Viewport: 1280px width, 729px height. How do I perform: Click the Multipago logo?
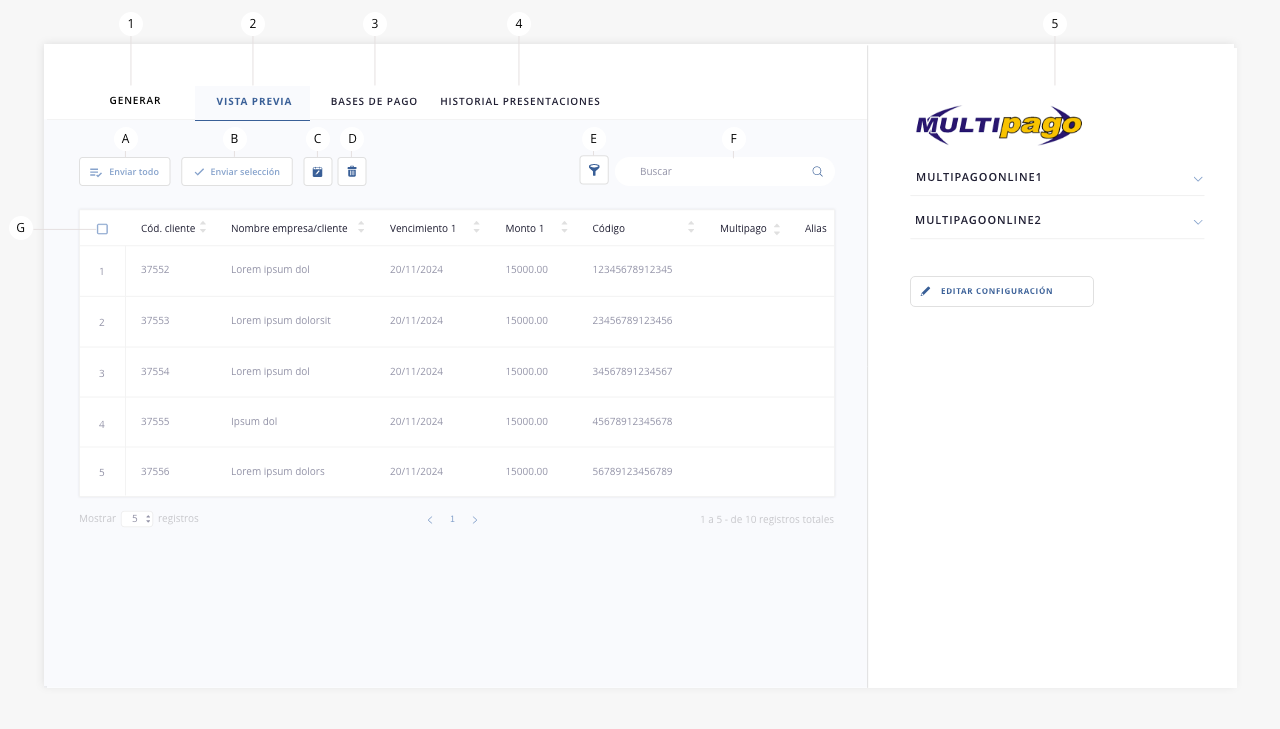coord(999,126)
